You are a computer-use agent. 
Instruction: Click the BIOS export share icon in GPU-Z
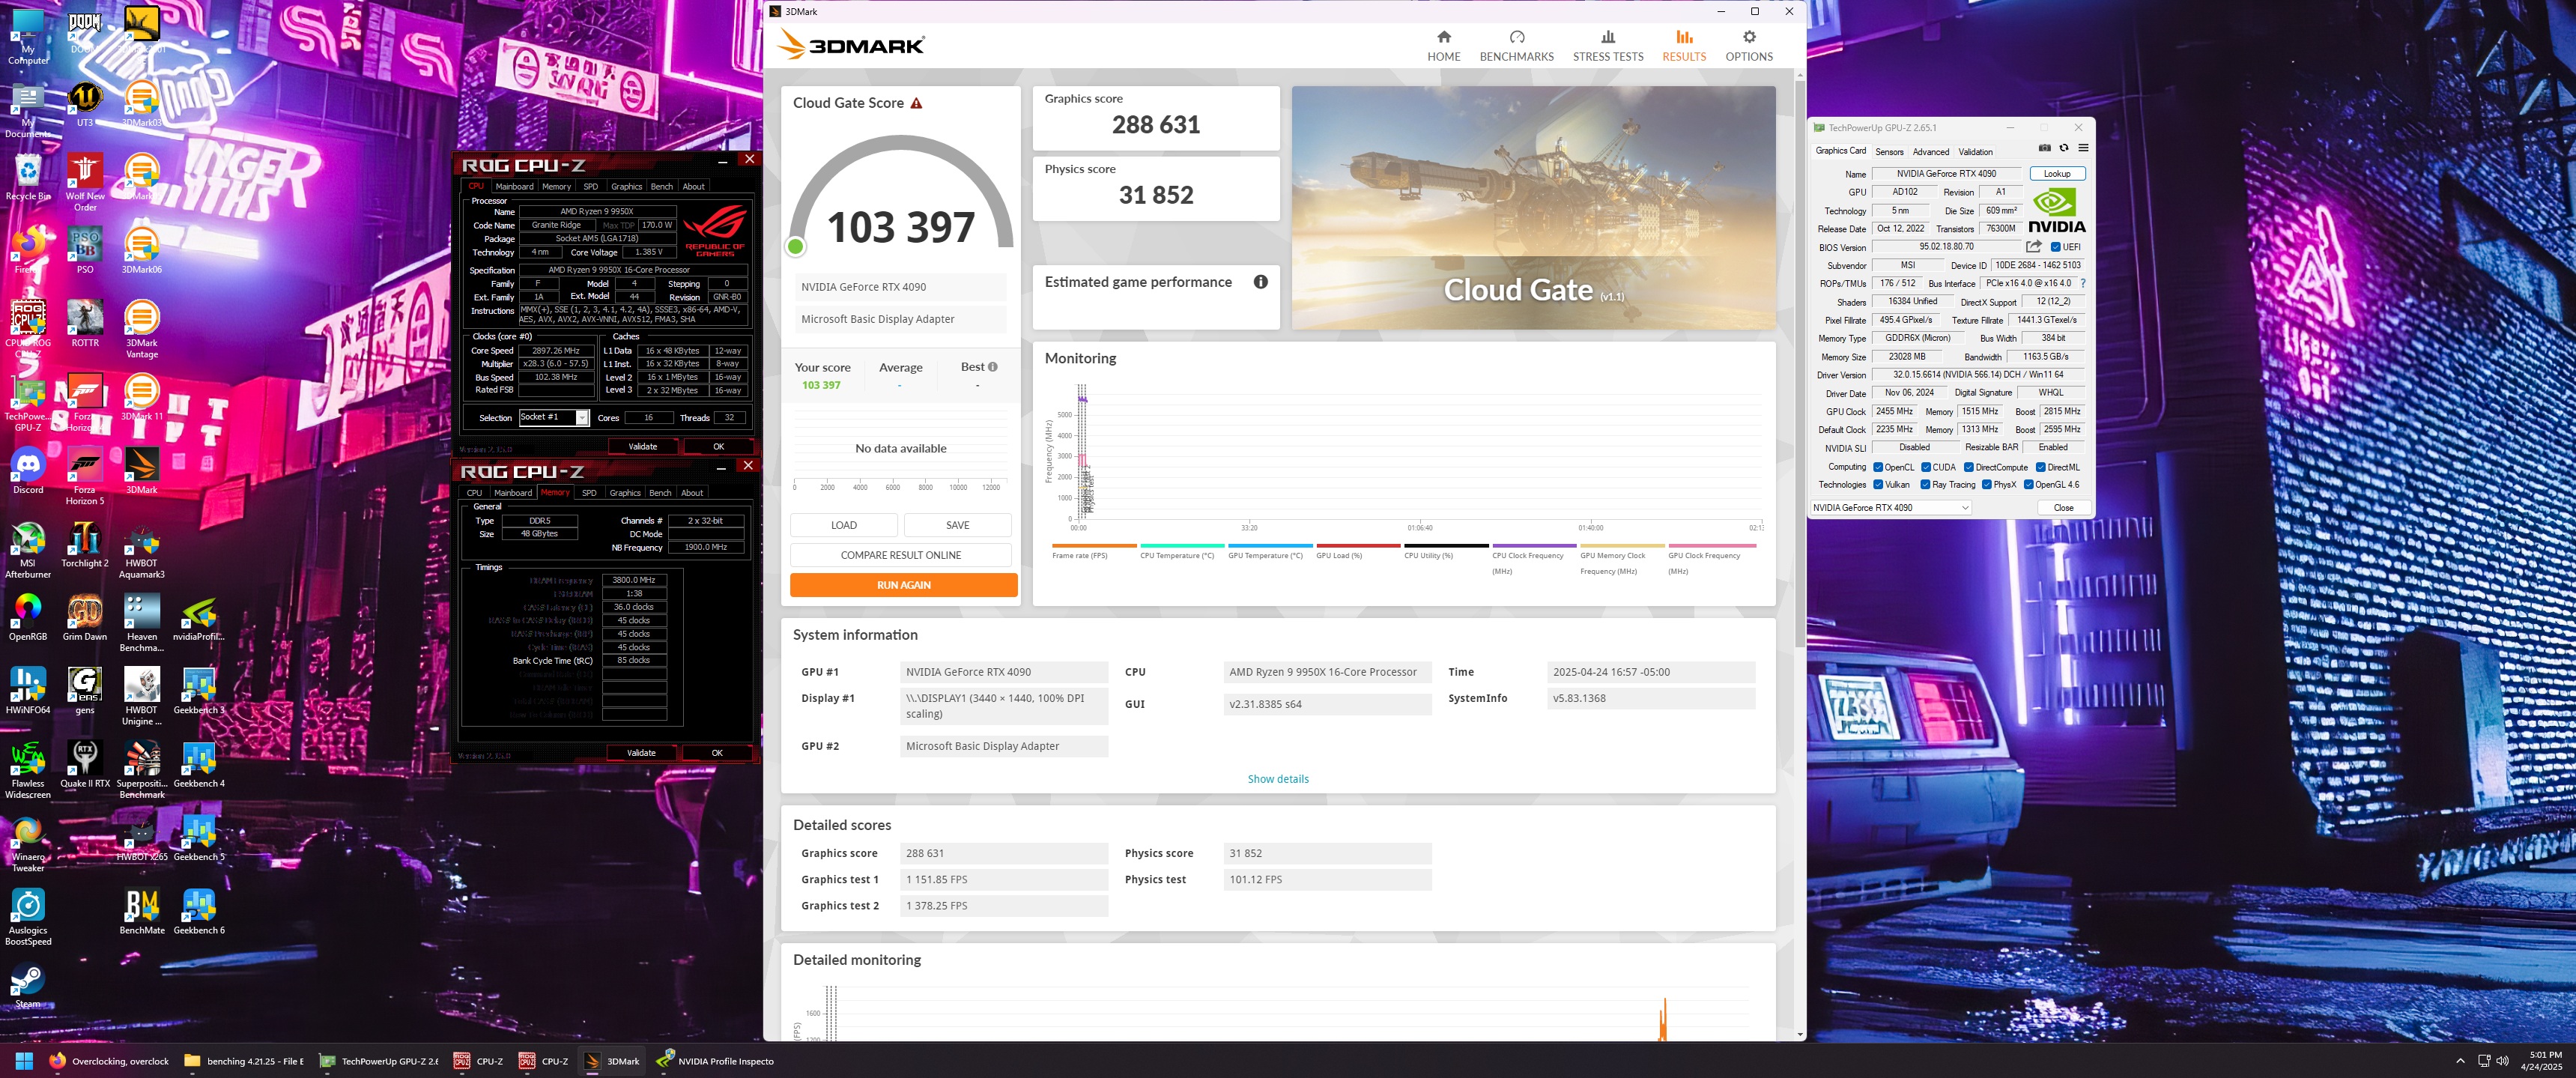(x=2033, y=246)
